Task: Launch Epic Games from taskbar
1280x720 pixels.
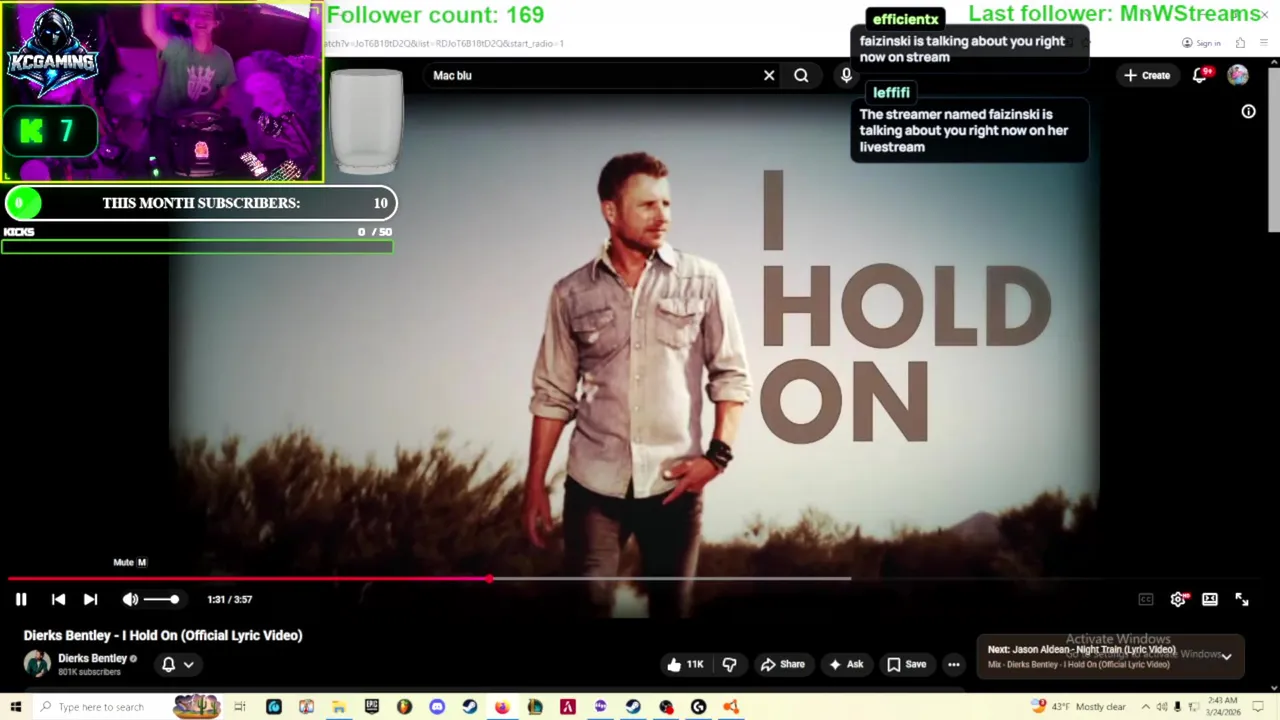Action: coord(372,707)
